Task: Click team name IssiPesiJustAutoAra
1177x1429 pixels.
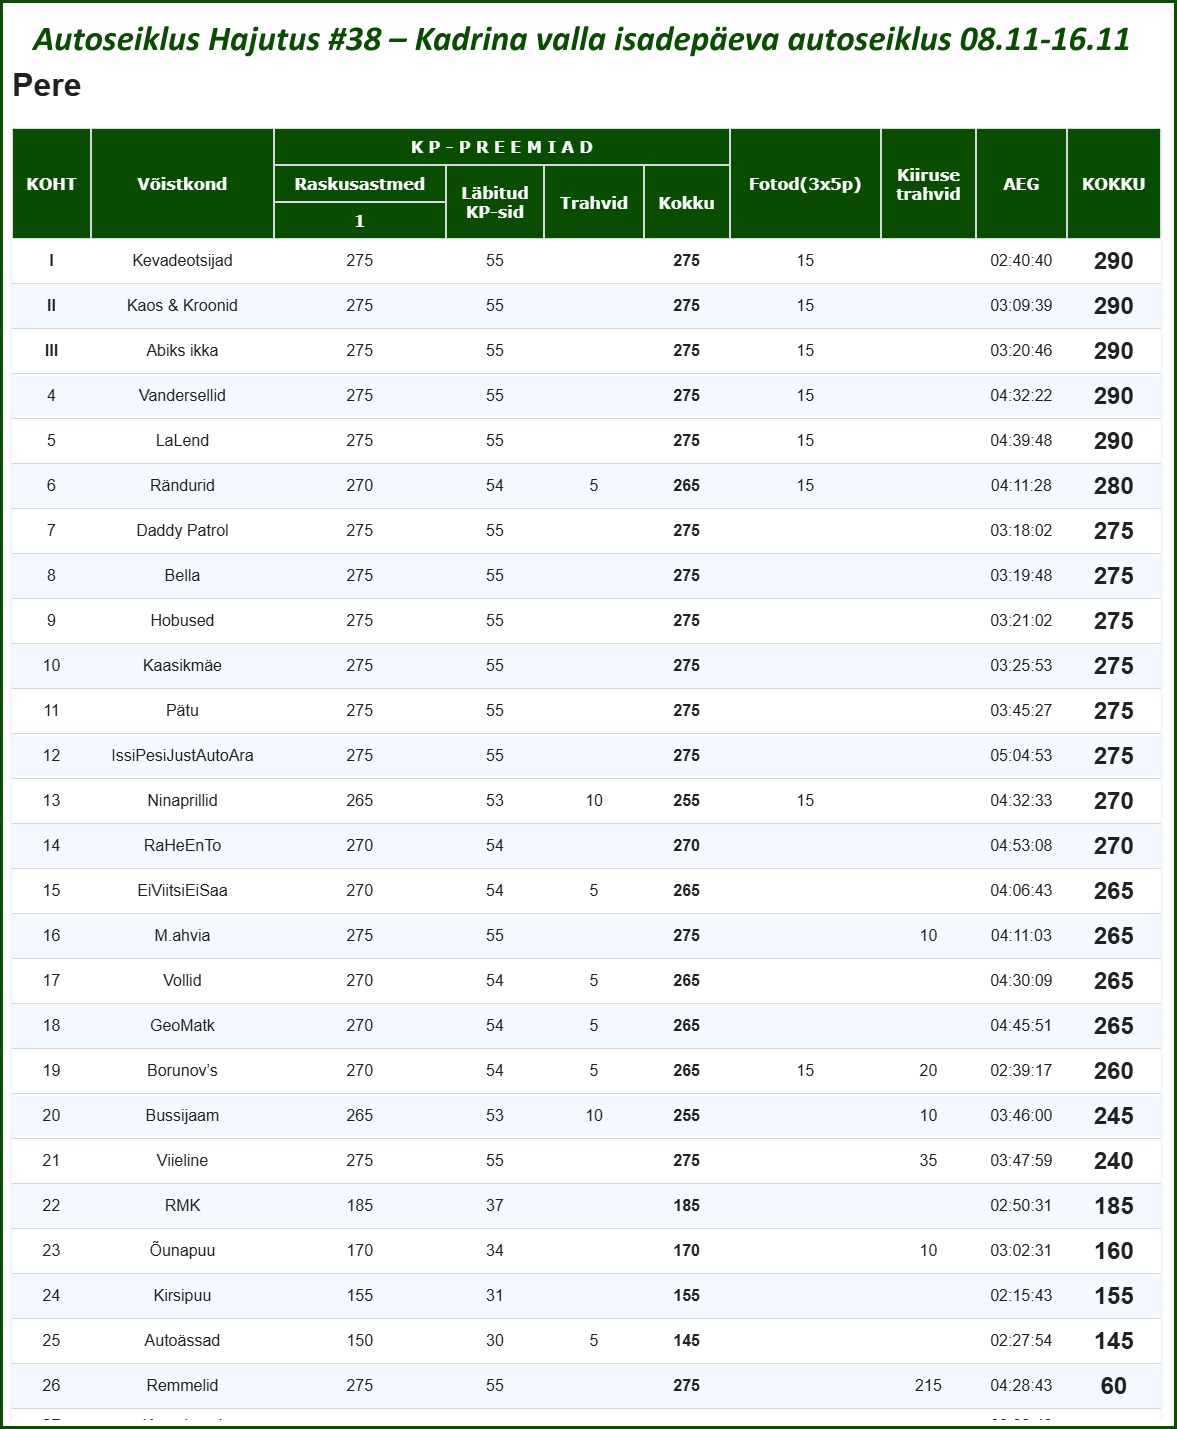Action: tap(182, 756)
